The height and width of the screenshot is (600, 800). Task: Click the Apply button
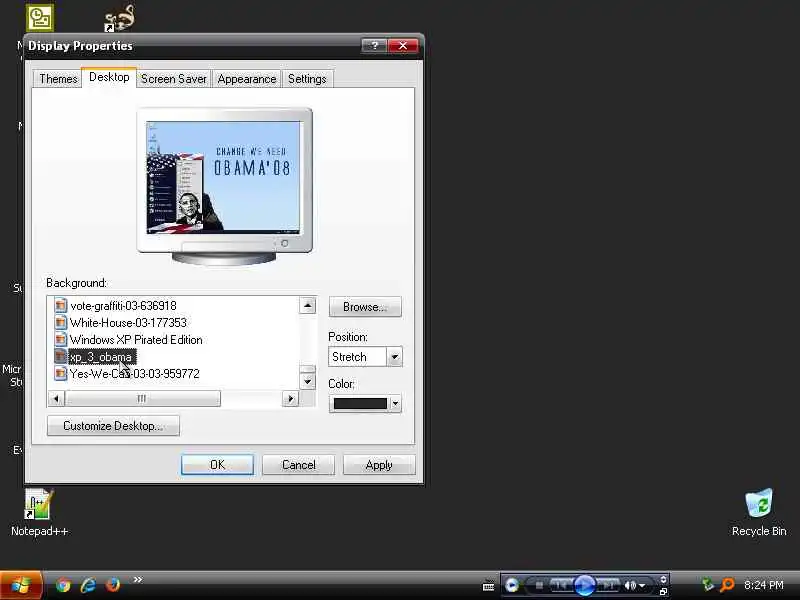(379, 465)
